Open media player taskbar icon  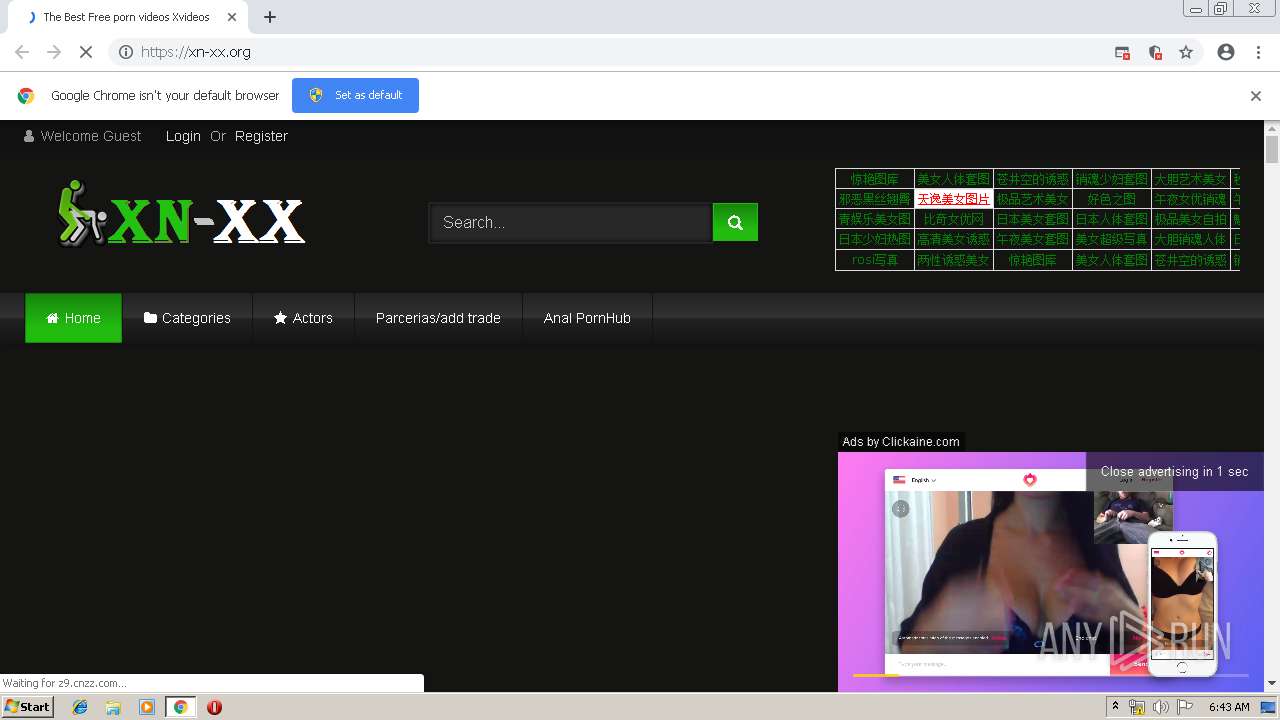tap(147, 707)
